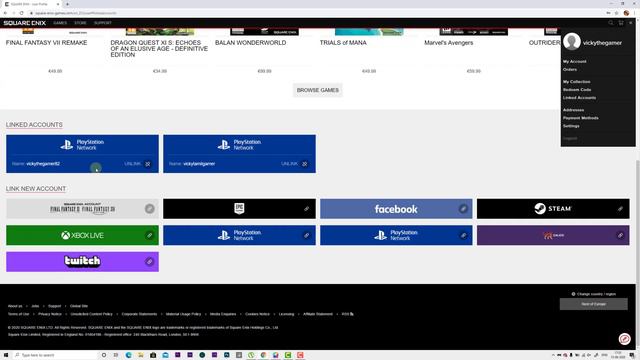Screen dimensions: 640x360
Task: Select Addresses in the user menu
Action: click(x=573, y=110)
